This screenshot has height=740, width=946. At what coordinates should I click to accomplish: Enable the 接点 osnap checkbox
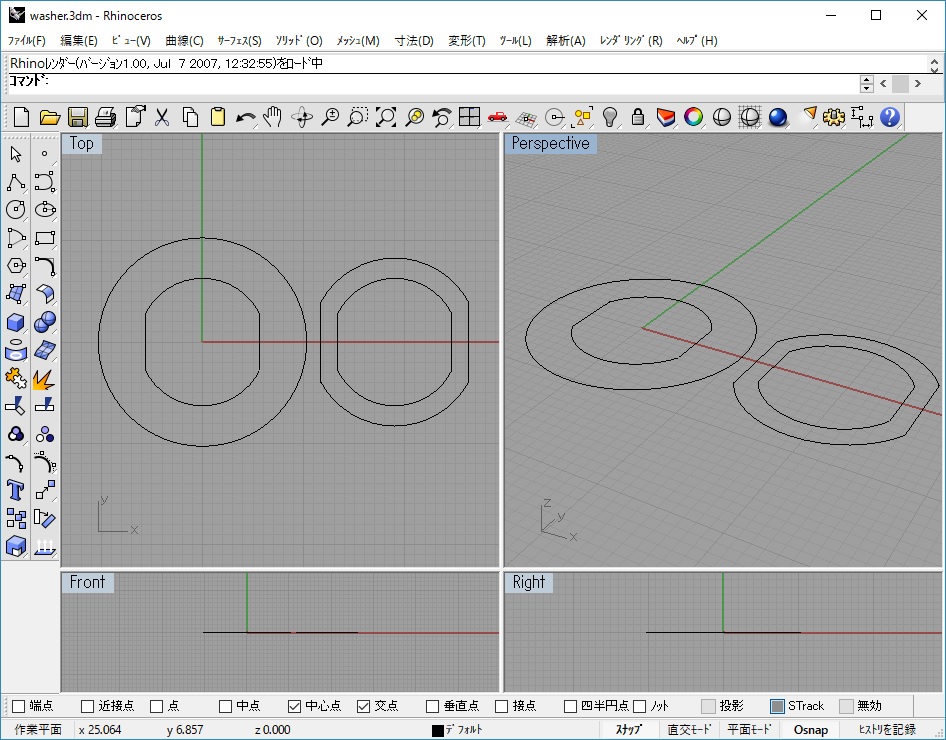[x=501, y=706]
